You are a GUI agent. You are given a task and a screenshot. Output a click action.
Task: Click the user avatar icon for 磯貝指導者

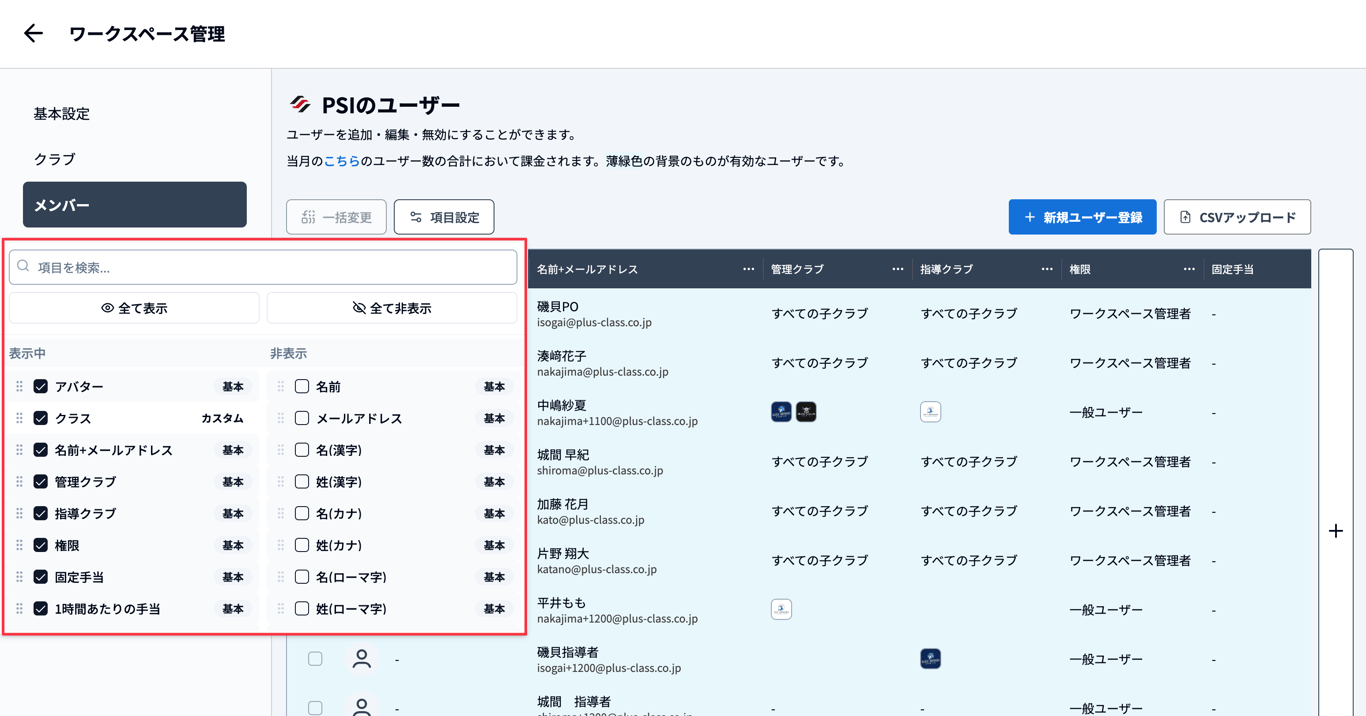click(362, 659)
